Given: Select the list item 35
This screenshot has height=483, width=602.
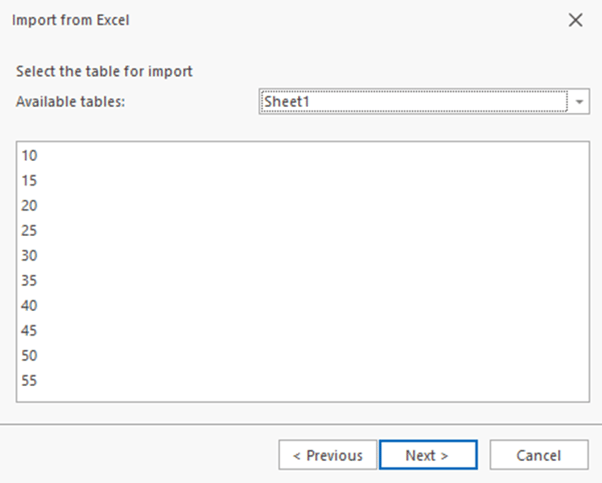Looking at the screenshot, I should (x=29, y=281).
